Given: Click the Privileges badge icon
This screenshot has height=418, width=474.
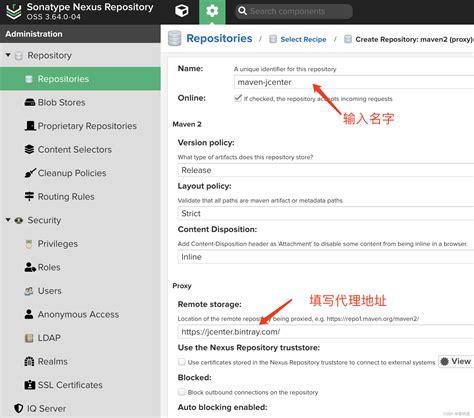Looking at the screenshot, I should [x=29, y=244].
